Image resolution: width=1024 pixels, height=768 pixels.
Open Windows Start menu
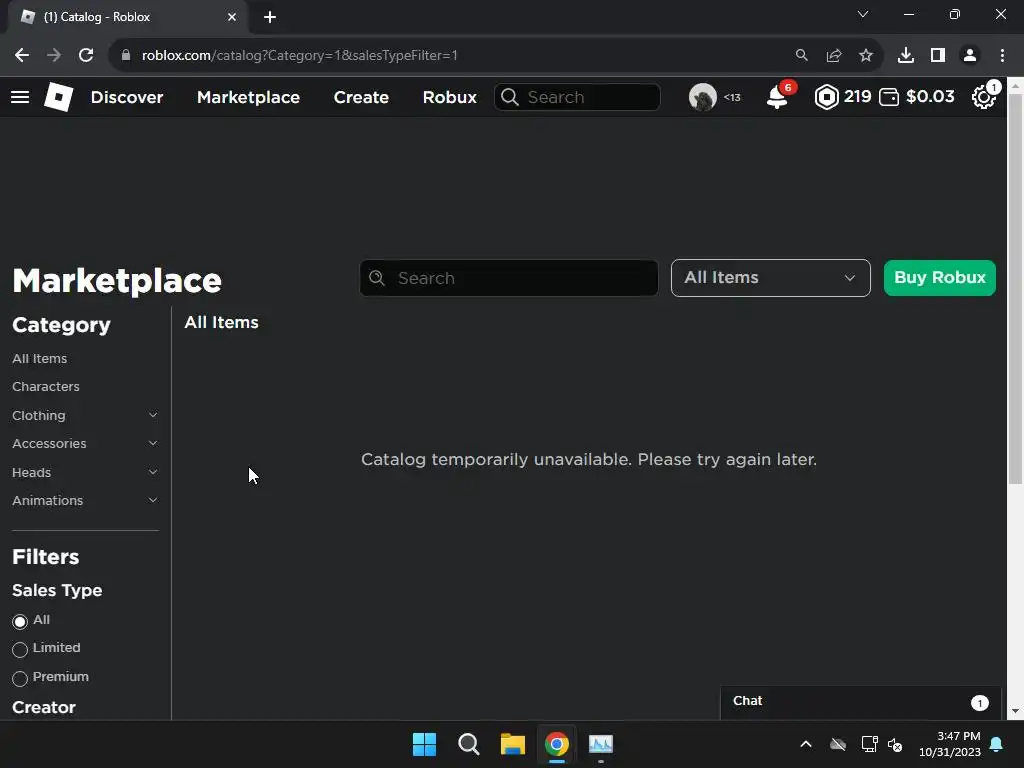click(x=424, y=744)
